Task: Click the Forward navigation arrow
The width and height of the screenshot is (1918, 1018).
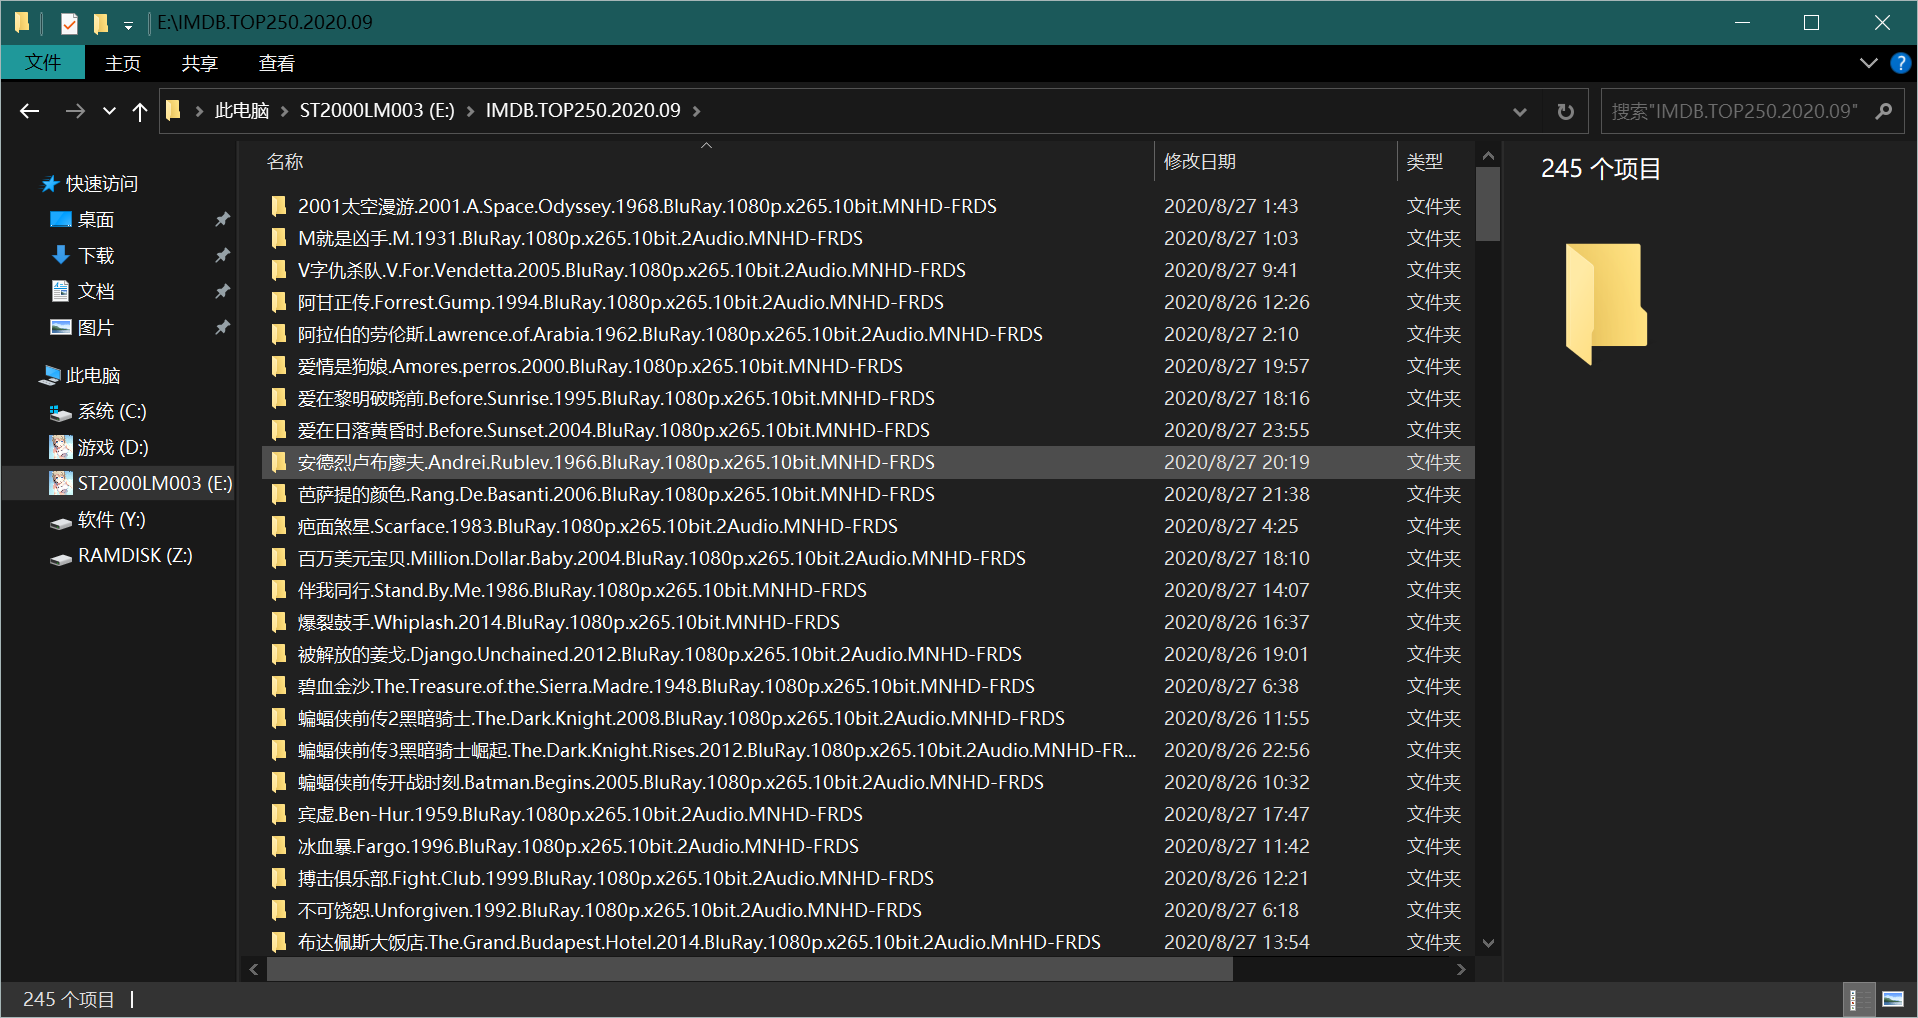Action: point(75,111)
